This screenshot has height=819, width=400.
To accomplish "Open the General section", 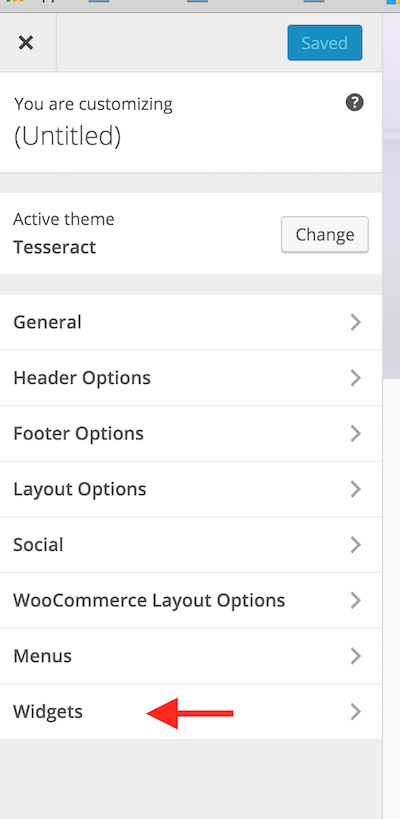I will [x=191, y=322].
